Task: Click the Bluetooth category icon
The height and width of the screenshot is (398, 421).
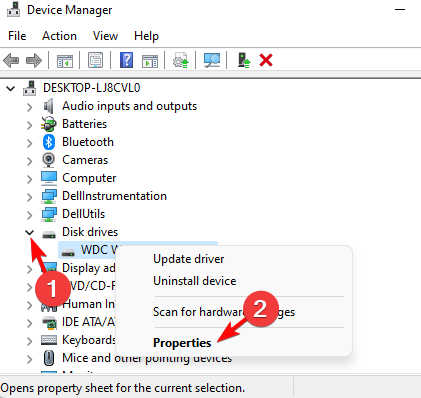Action: pyautogui.click(x=49, y=142)
